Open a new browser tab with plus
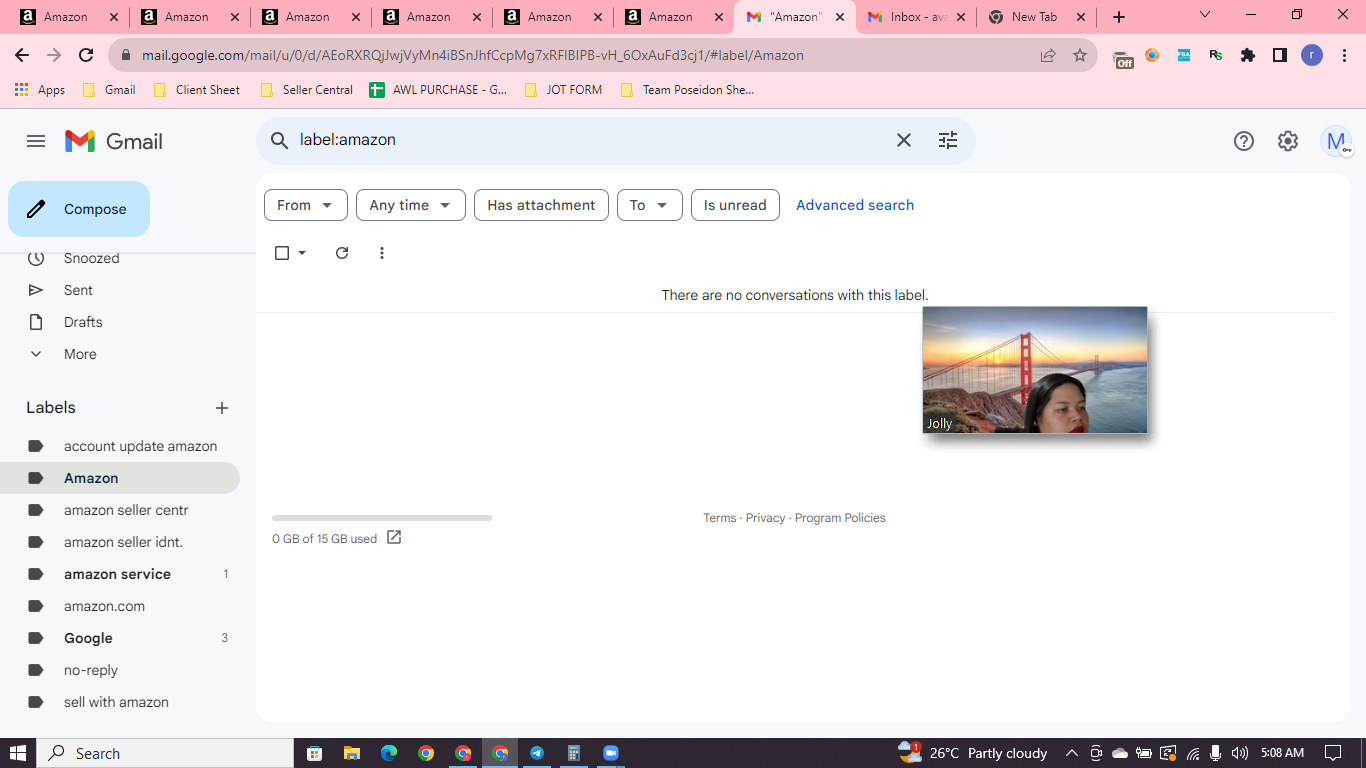Viewport: 1366px width, 768px height. point(1119,17)
